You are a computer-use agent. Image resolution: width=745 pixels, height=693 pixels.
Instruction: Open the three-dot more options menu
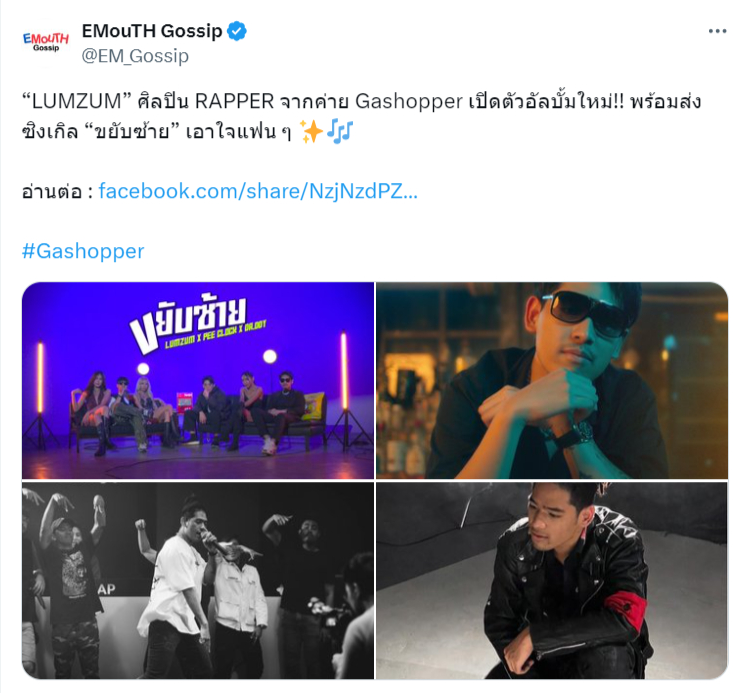point(717,31)
